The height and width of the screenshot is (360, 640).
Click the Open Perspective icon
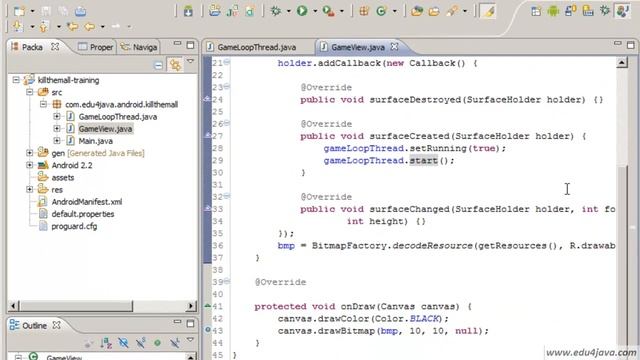point(536,11)
